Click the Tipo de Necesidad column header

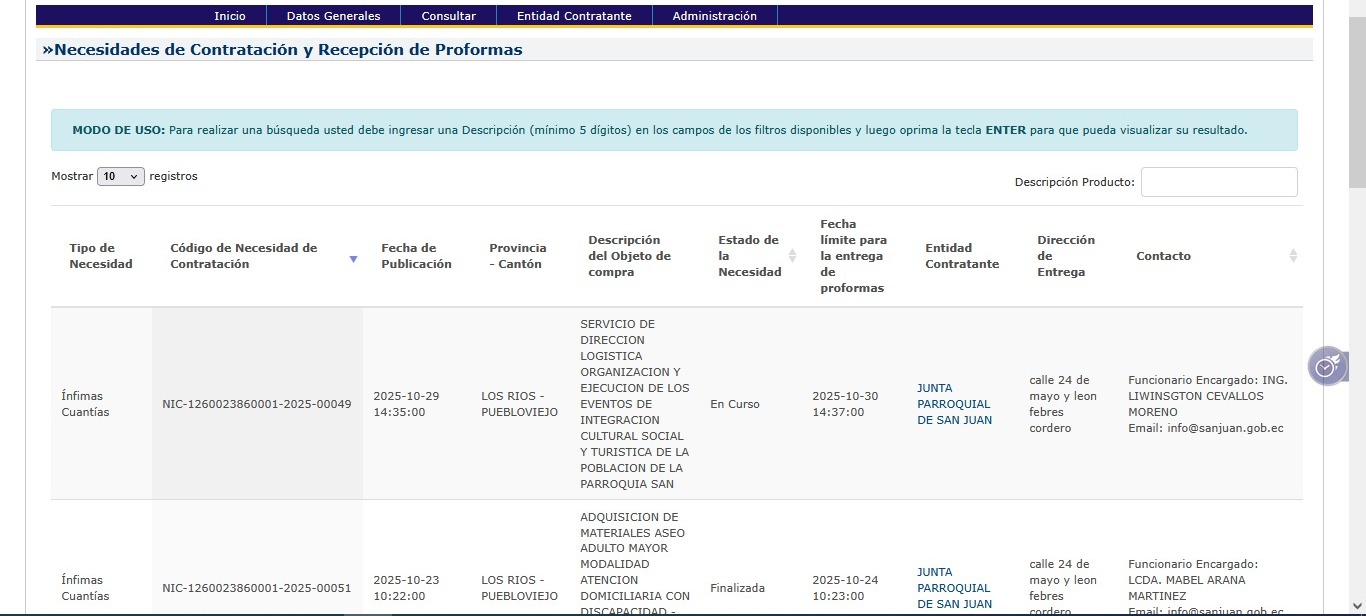pyautogui.click(x=100, y=256)
